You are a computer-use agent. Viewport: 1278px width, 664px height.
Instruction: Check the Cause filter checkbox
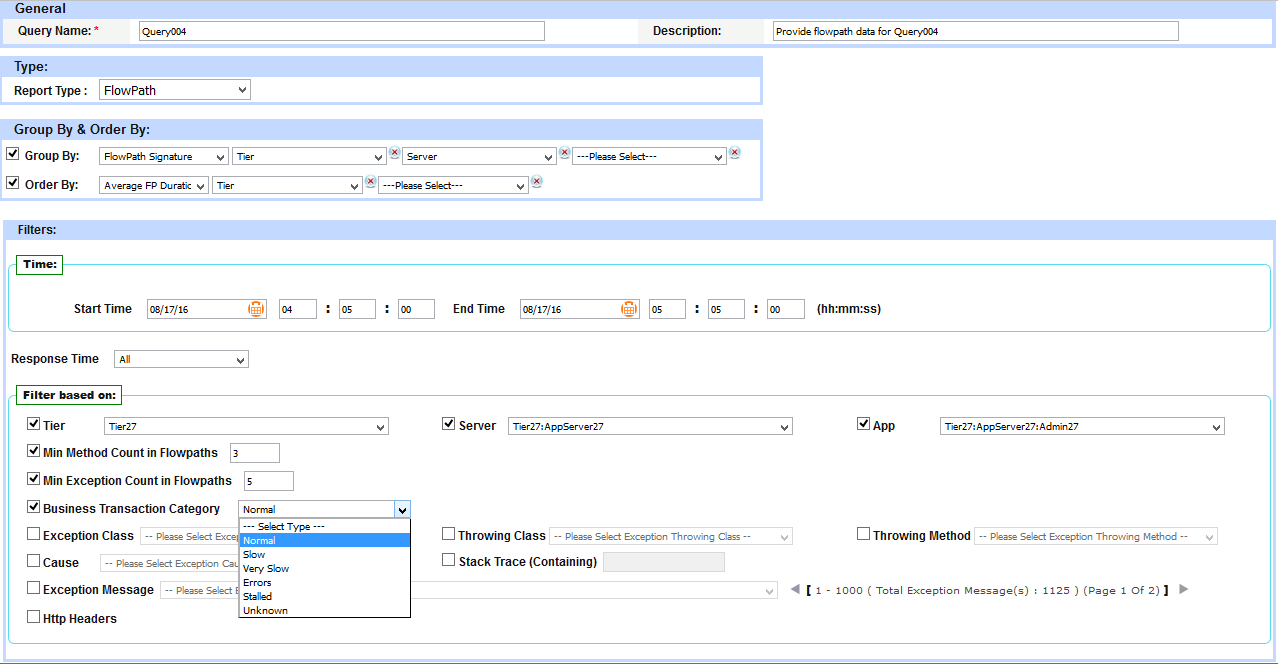34,561
